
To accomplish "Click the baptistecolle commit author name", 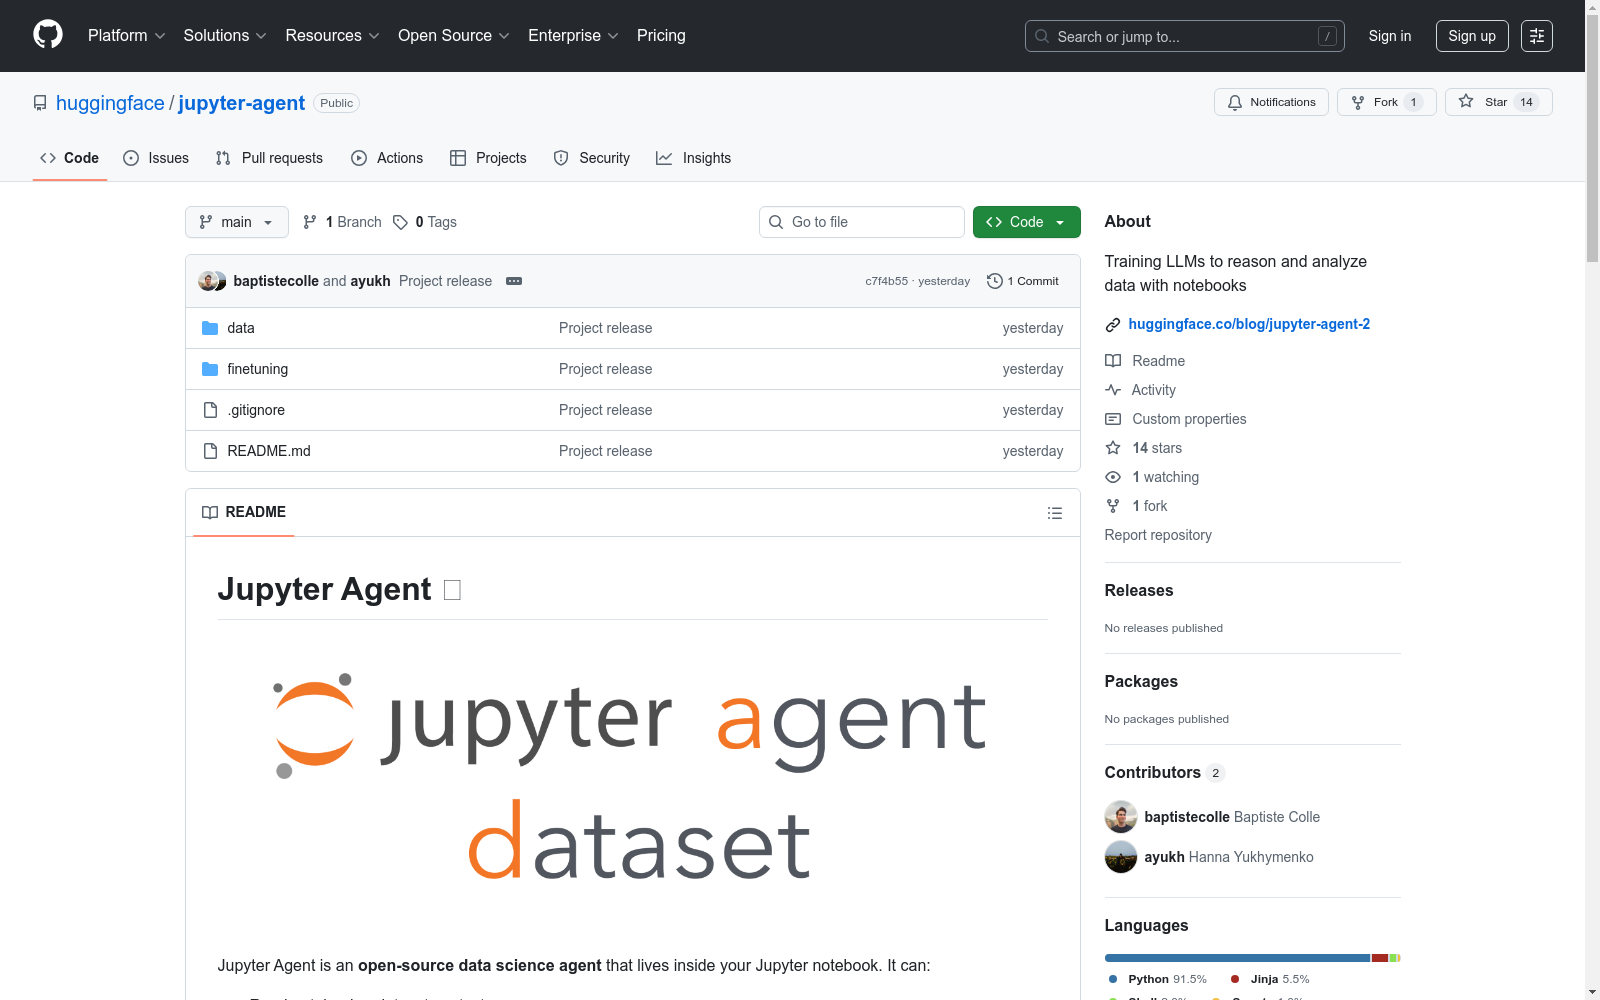I will tap(276, 281).
